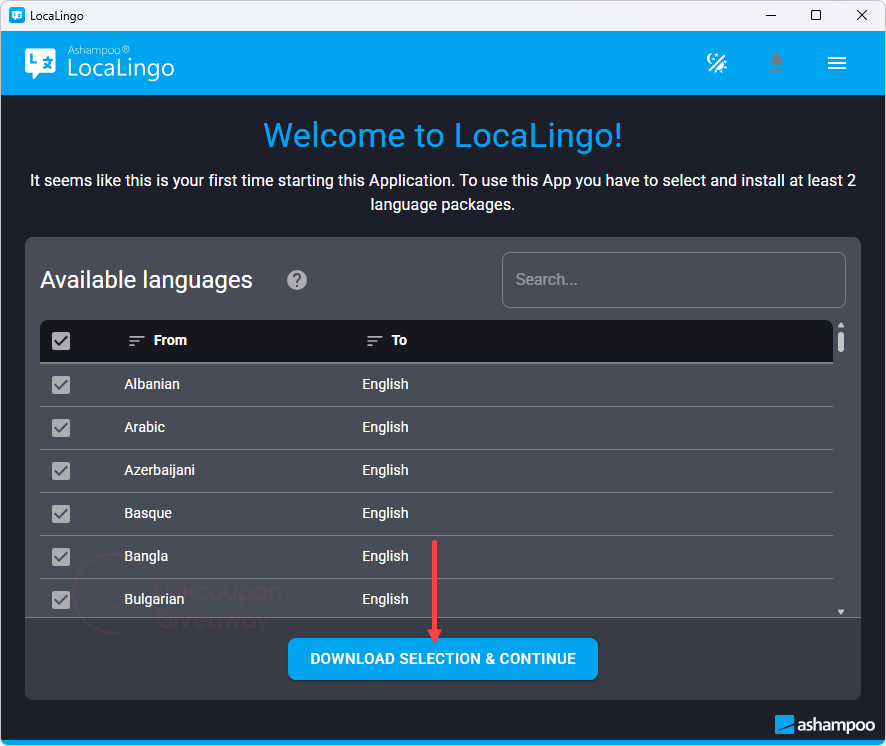Viewport: 886px width, 746px height.
Task: Uncheck the Basque language checkbox
Action: pos(61,514)
